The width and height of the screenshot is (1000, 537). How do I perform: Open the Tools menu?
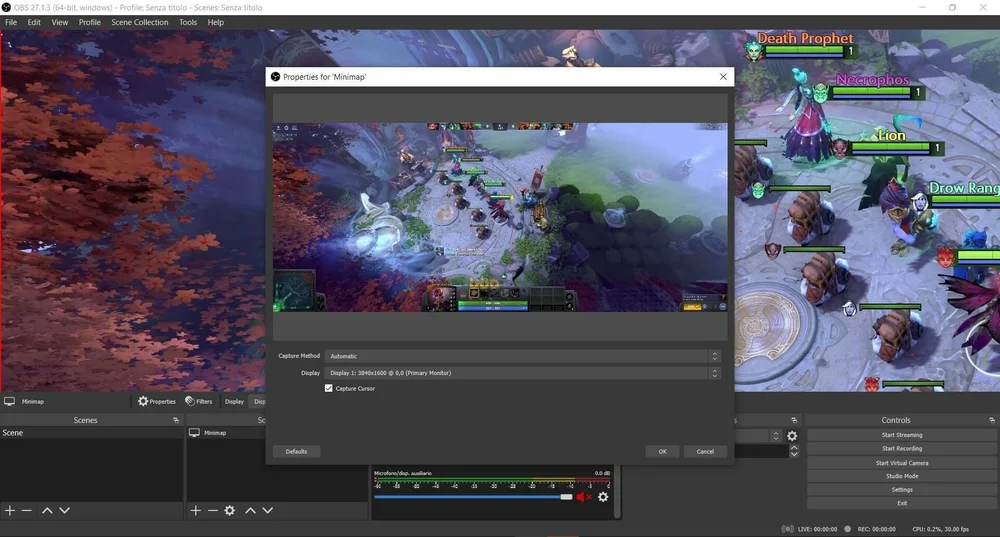[x=188, y=22]
